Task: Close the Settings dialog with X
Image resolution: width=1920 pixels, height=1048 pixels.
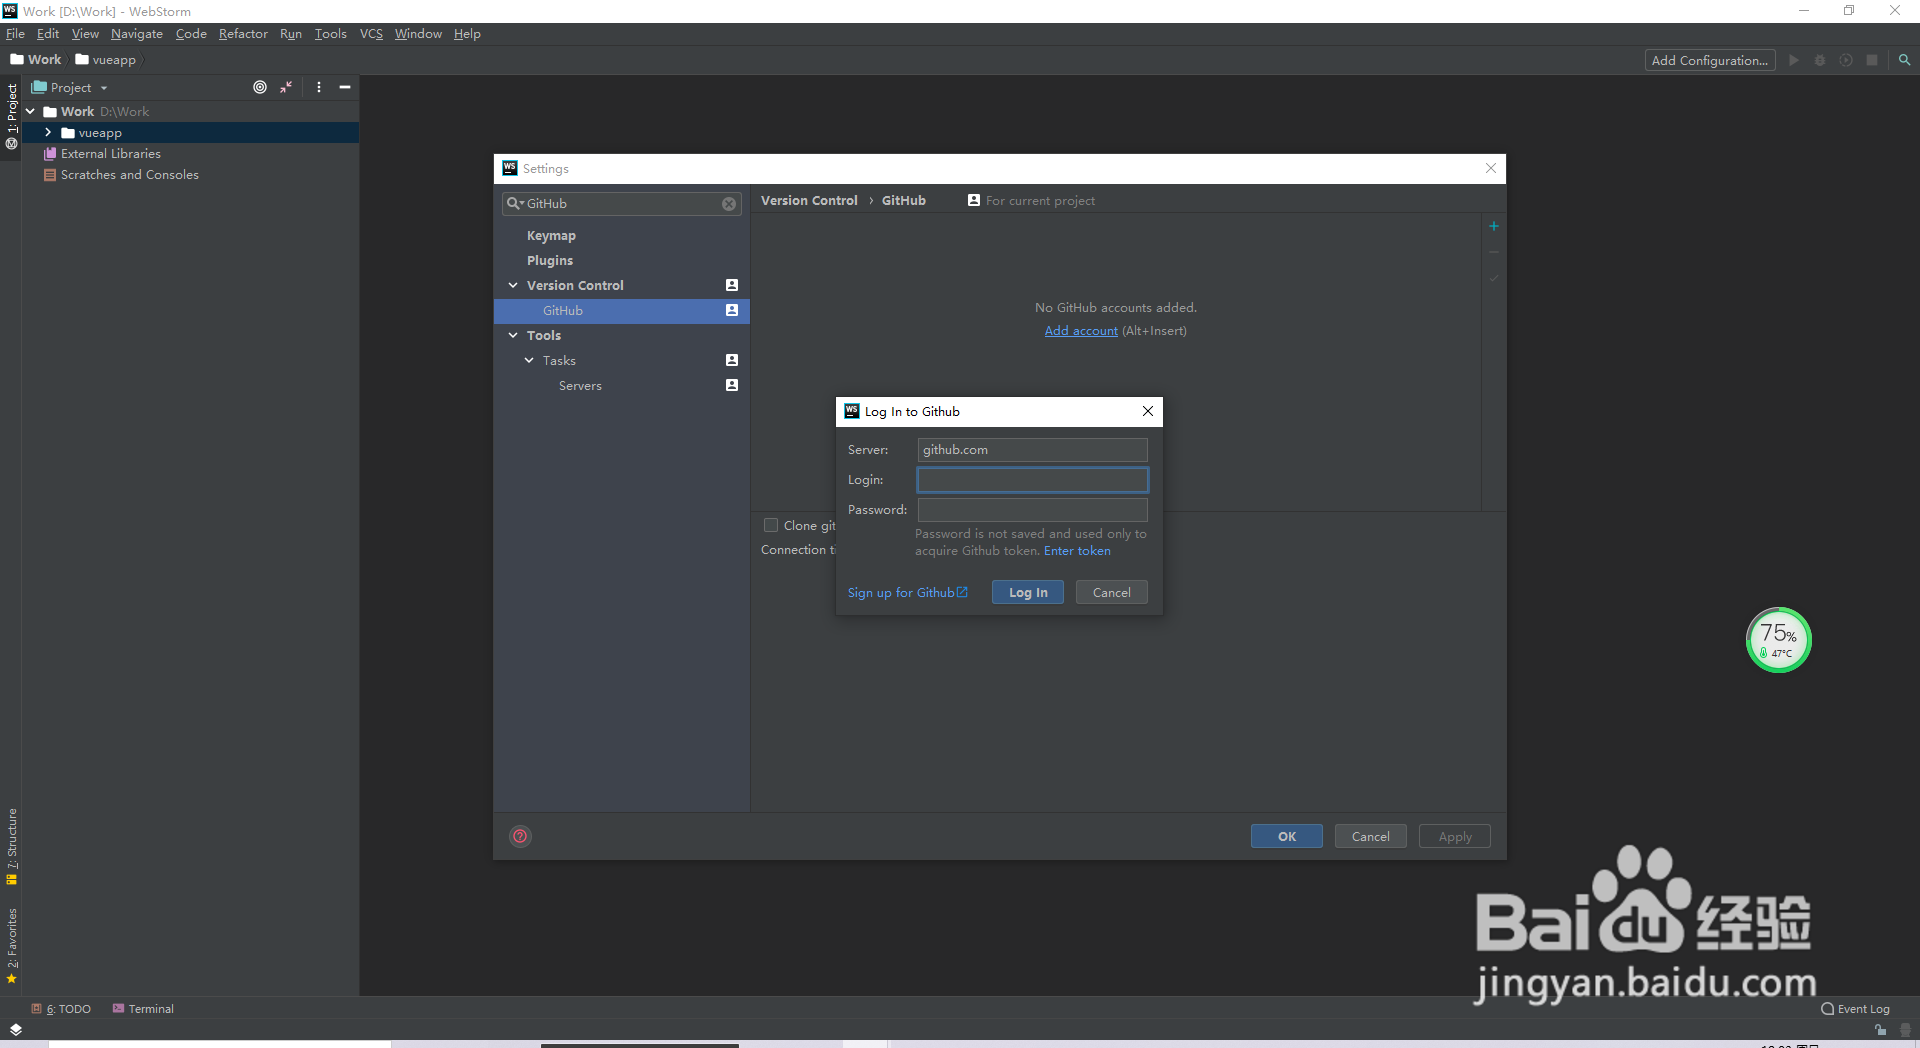Action: click(1491, 168)
